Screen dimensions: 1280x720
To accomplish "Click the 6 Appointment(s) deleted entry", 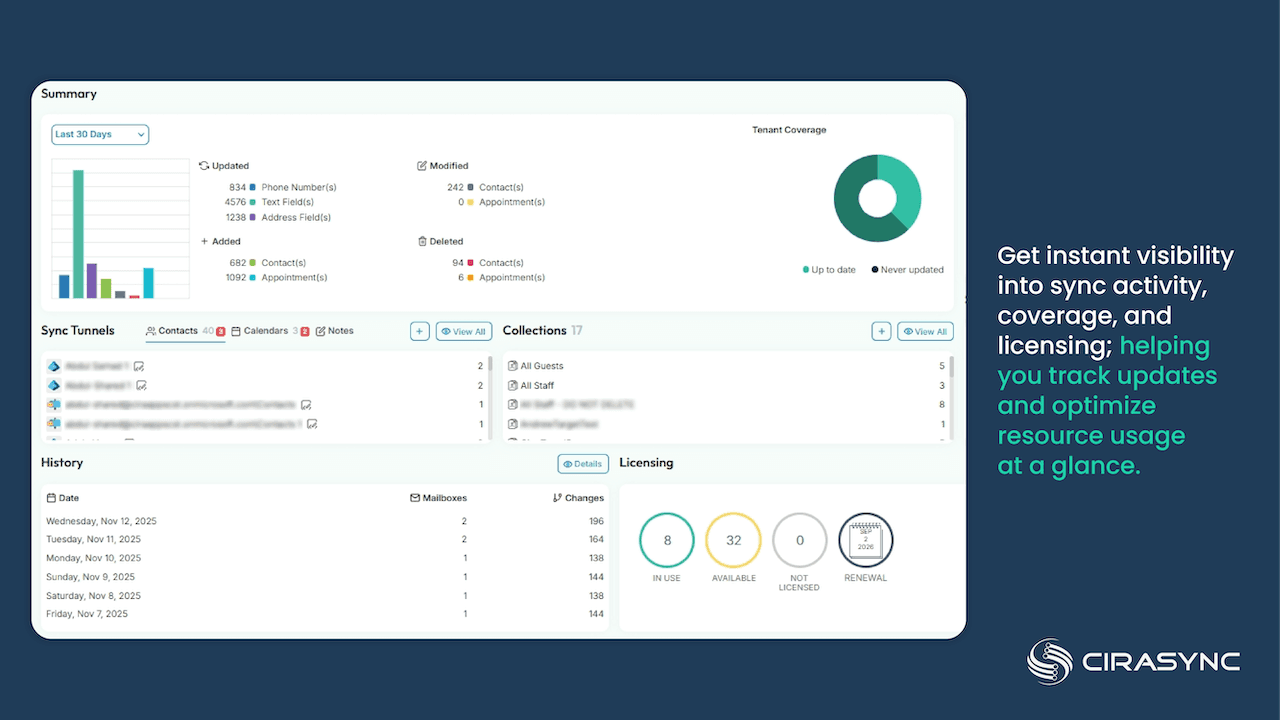I will [501, 277].
